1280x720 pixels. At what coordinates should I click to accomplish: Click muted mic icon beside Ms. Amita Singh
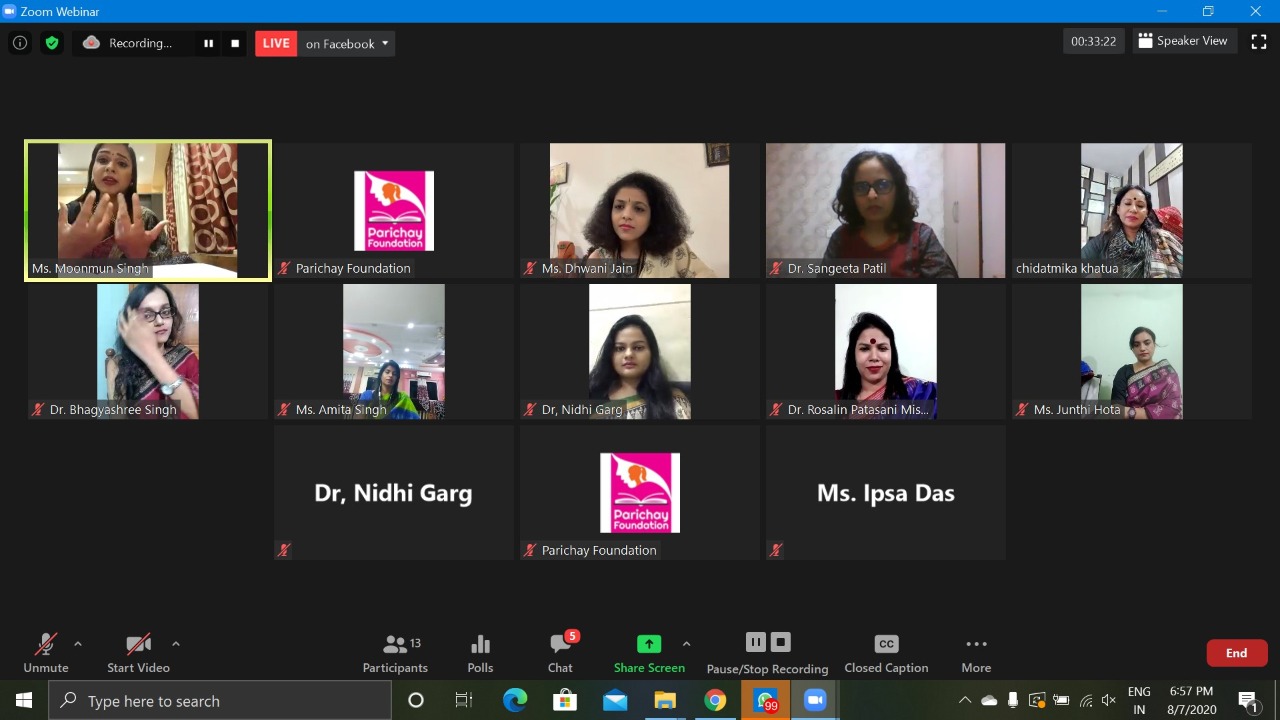284,409
